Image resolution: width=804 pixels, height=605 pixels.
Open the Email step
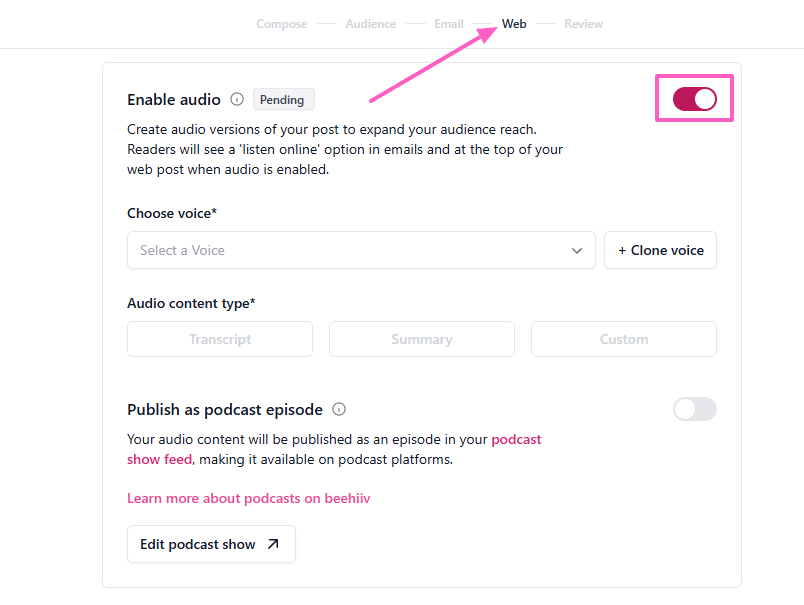coord(448,24)
